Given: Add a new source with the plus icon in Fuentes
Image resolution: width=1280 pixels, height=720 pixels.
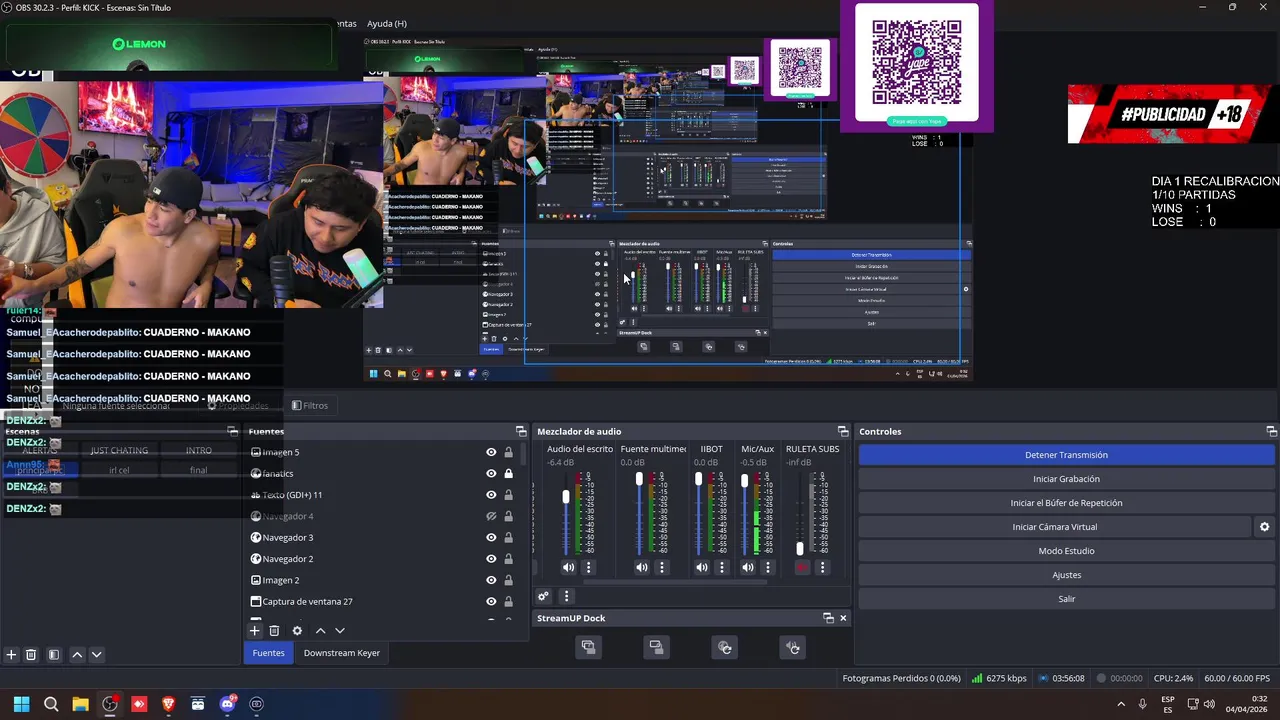Looking at the screenshot, I should coord(254,631).
